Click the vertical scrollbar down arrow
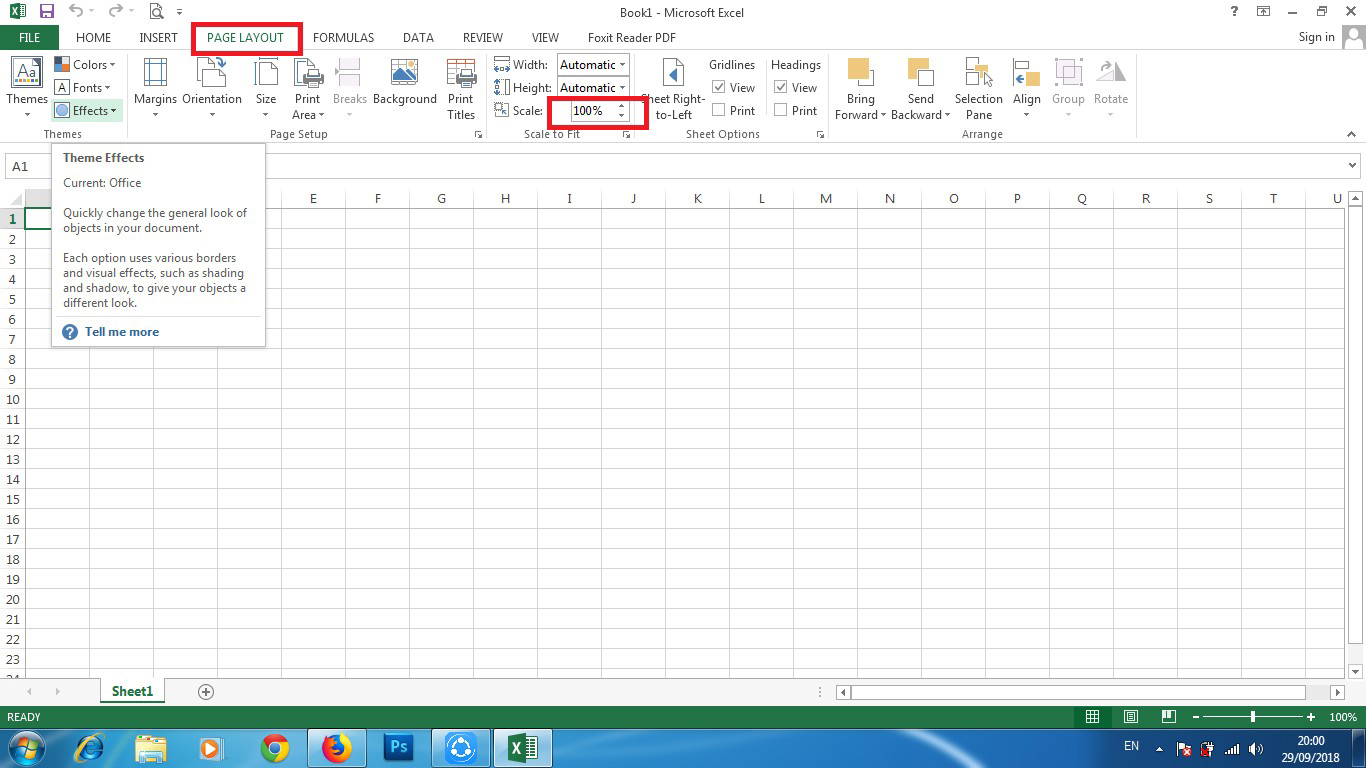Screen dimensions: 1366x768 tap(1356, 671)
